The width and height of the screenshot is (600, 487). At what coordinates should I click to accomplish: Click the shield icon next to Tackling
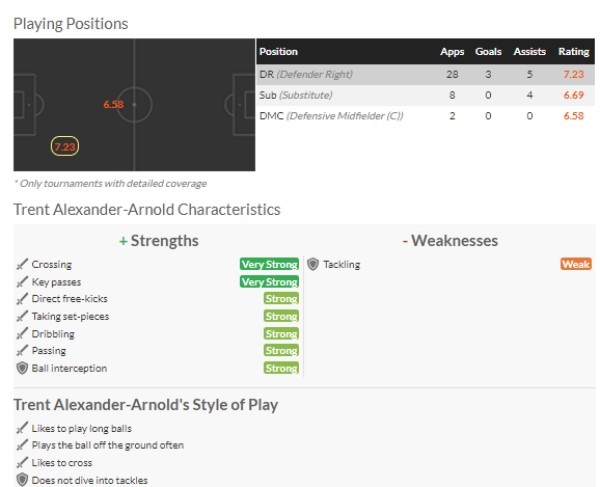pyautogui.click(x=313, y=265)
